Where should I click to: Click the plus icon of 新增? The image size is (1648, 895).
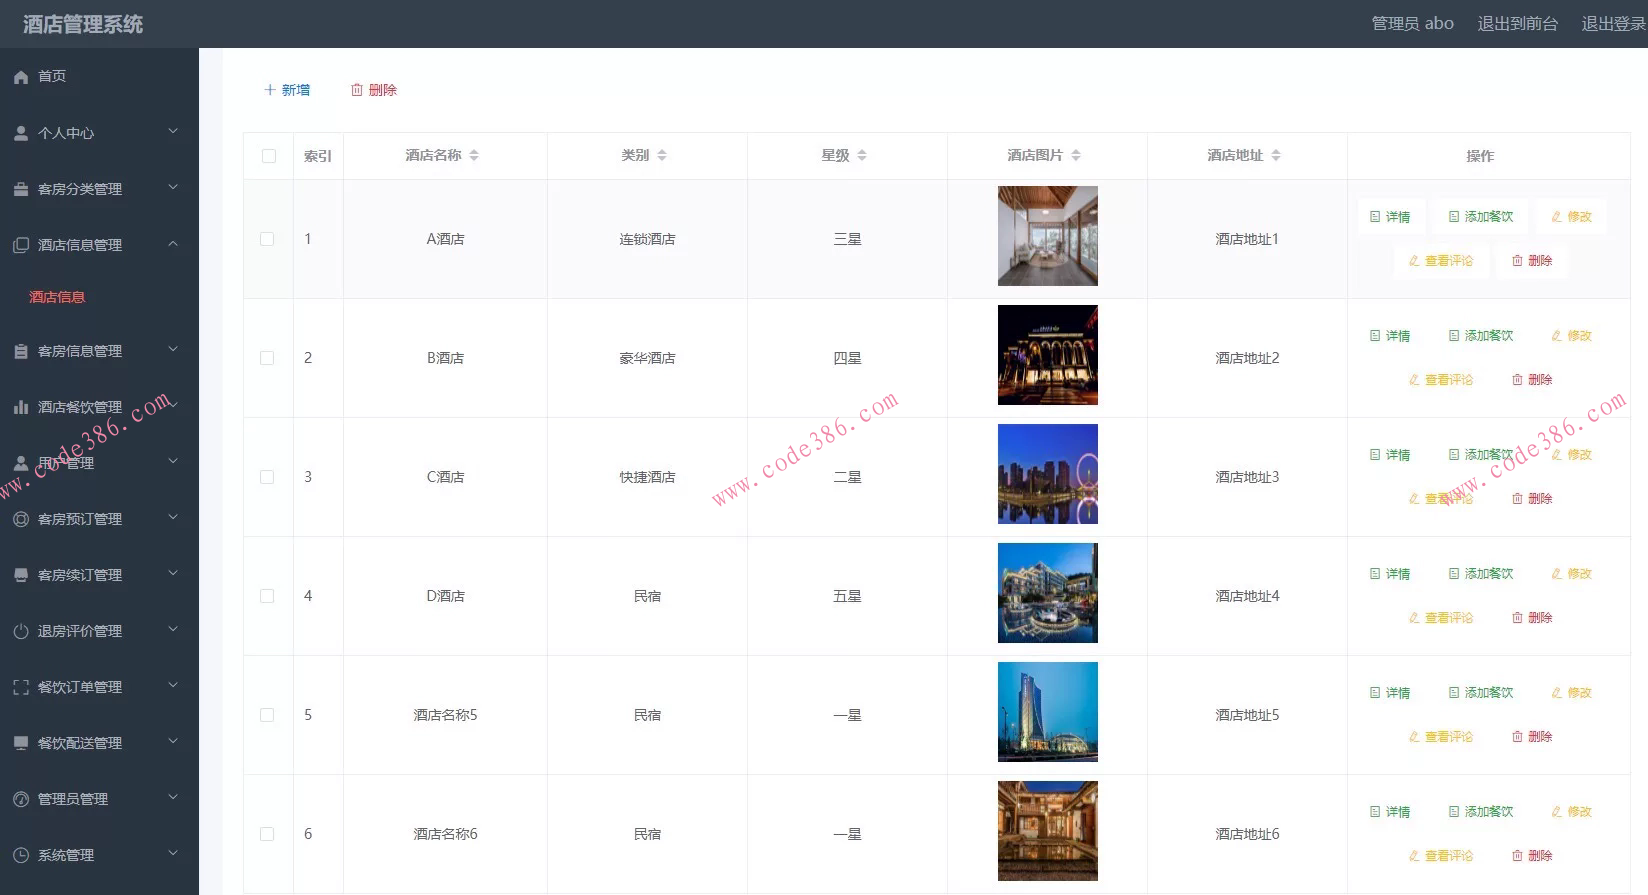(270, 90)
